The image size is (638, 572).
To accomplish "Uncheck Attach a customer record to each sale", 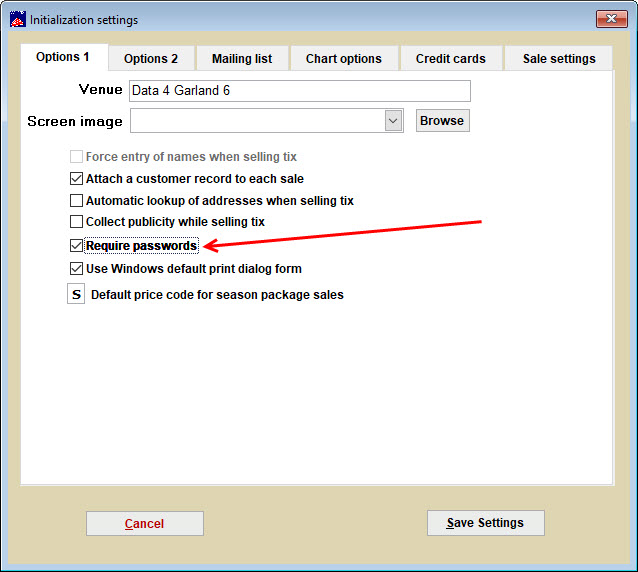I will click(x=76, y=179).
